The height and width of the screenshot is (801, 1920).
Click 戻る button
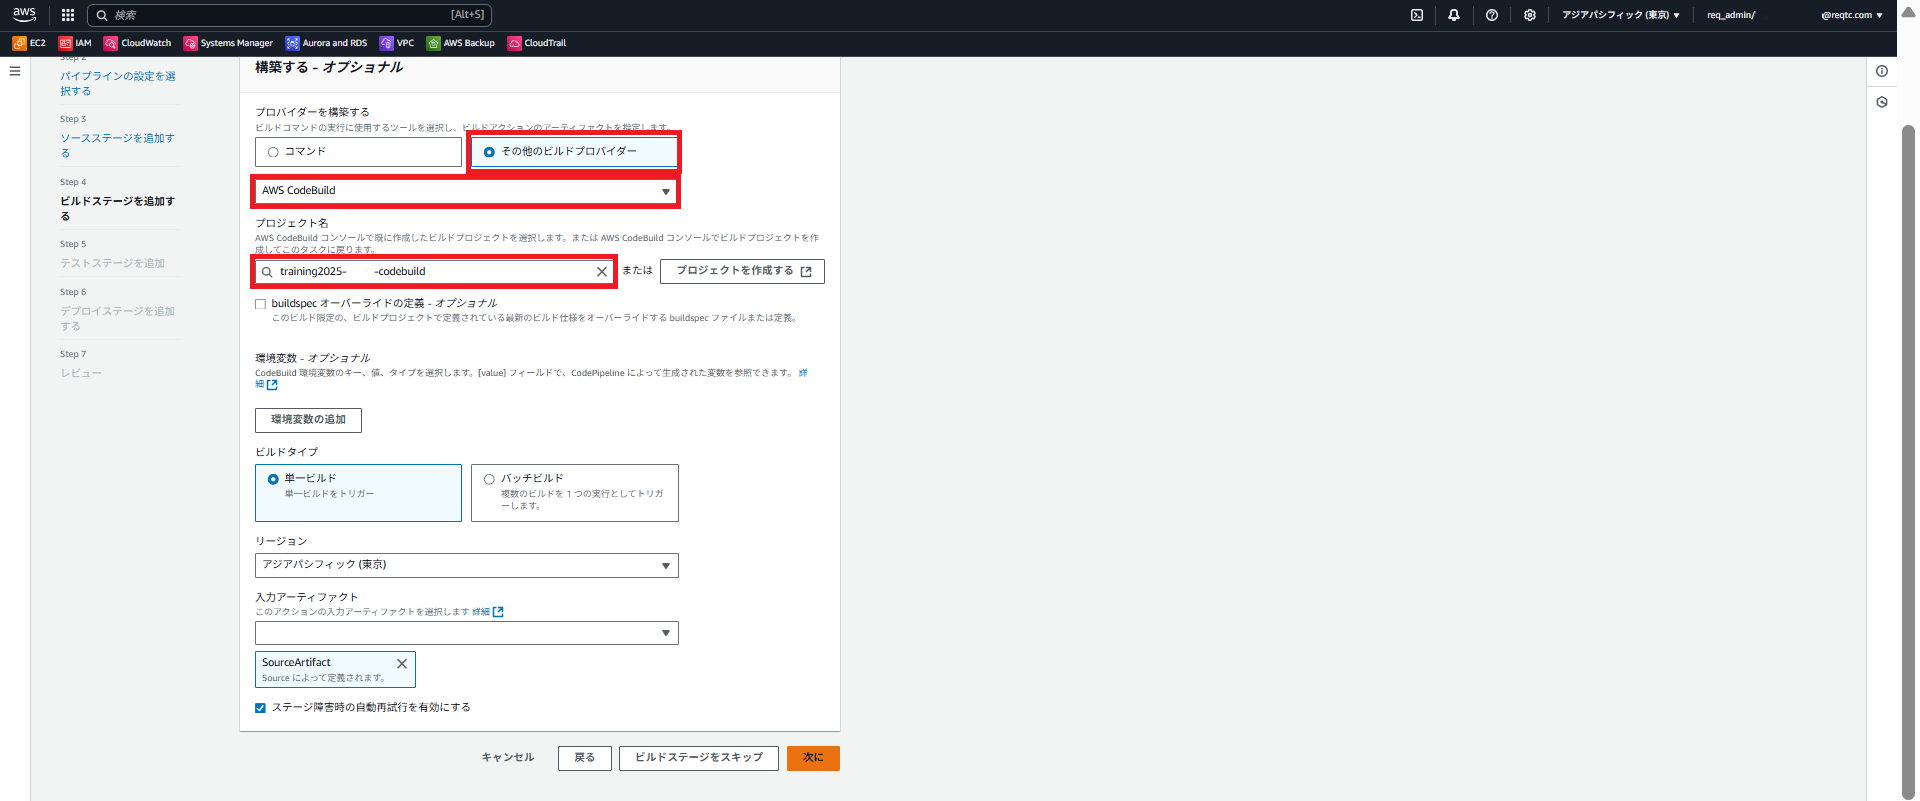pyautogui.click(x=585, y=758)
